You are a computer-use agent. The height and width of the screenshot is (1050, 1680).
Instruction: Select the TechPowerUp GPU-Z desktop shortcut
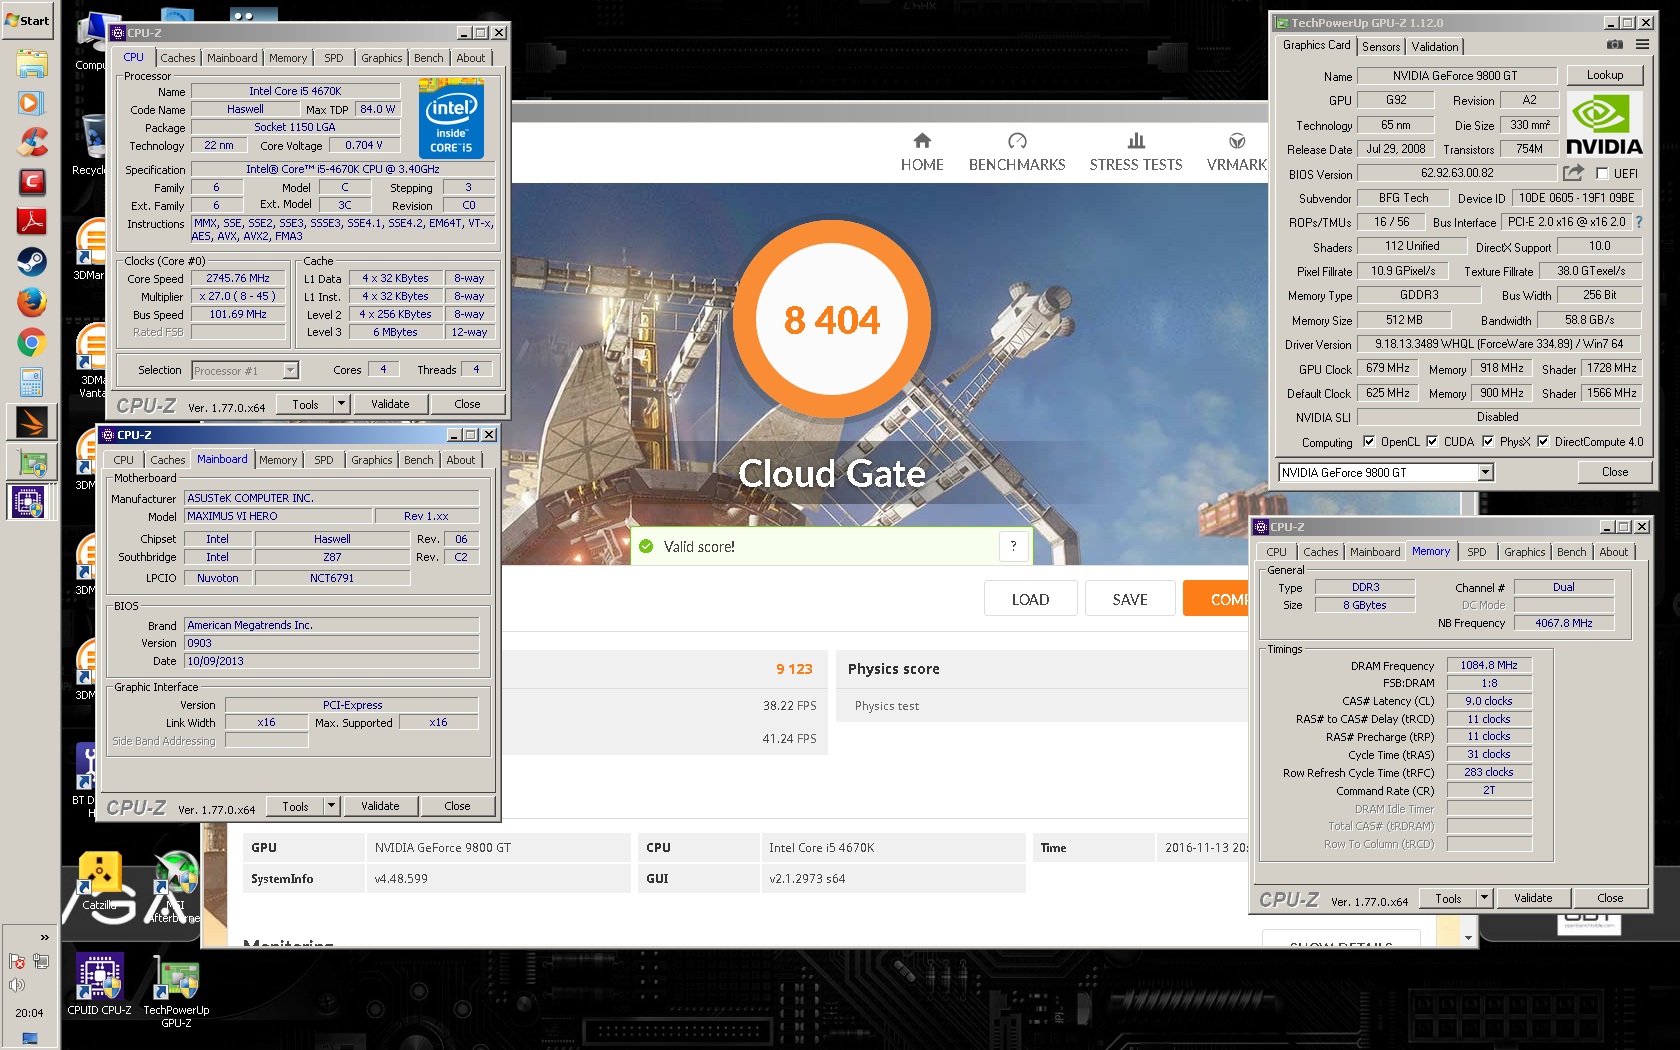(x=176, y=990)
